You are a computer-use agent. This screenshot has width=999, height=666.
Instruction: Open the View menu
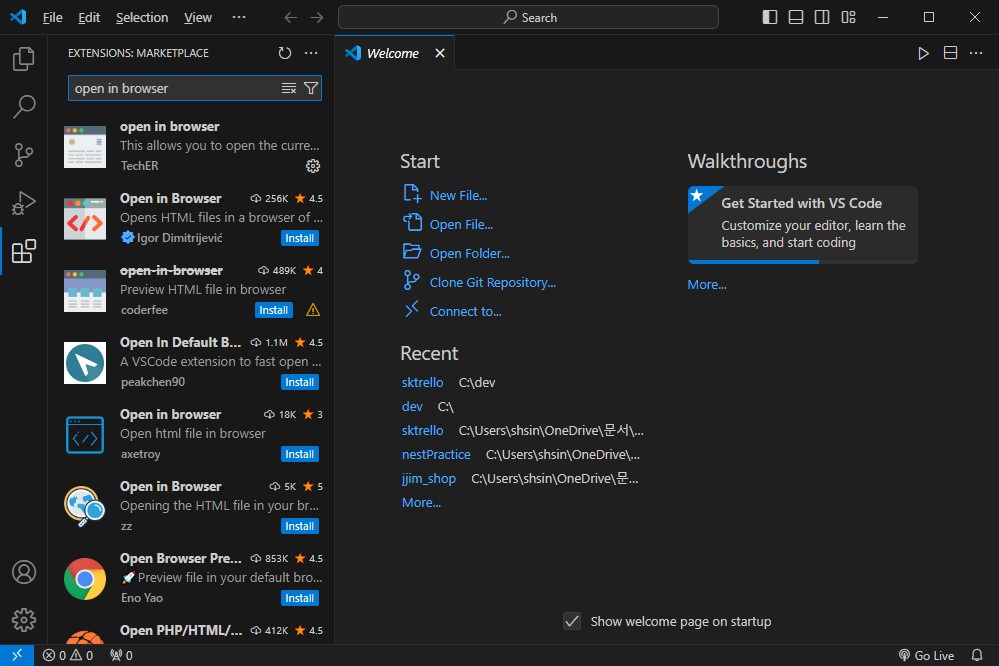coord(198,17)
